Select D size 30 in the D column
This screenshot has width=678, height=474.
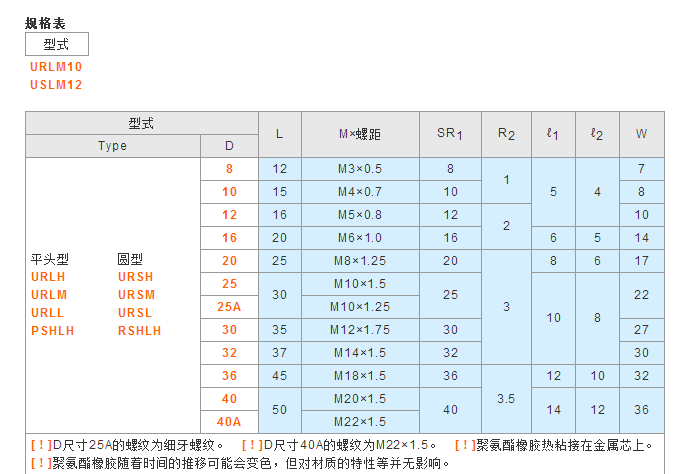(229, 330)
